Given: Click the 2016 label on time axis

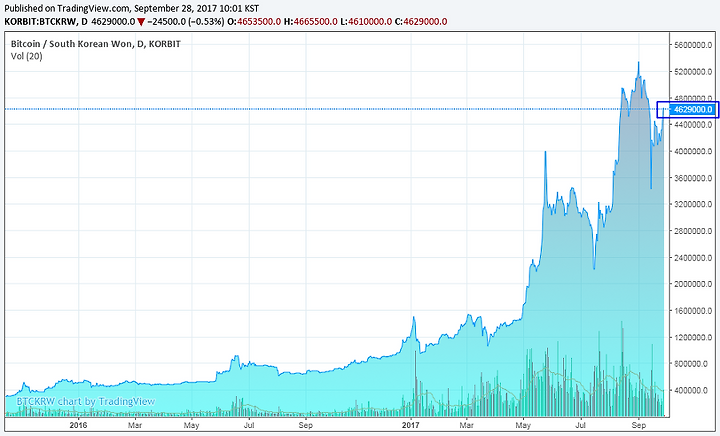Looking at the screenshot, I should 79,425.
